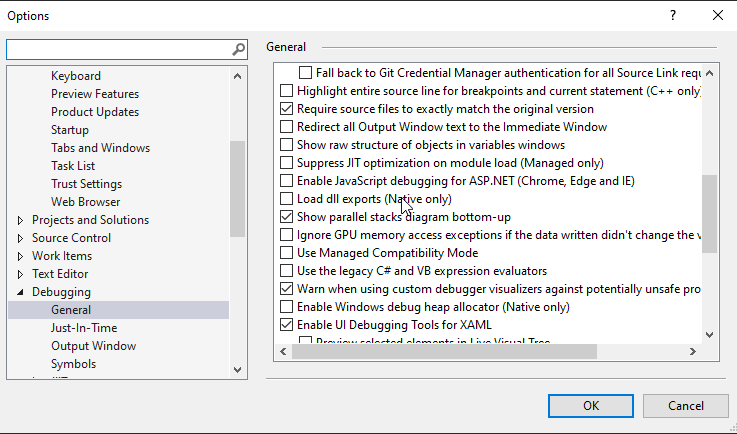The height and width of the screenshot is (434, 737).
Task: Click settings list scroll down arrow
Action: [x=710, y=335]
